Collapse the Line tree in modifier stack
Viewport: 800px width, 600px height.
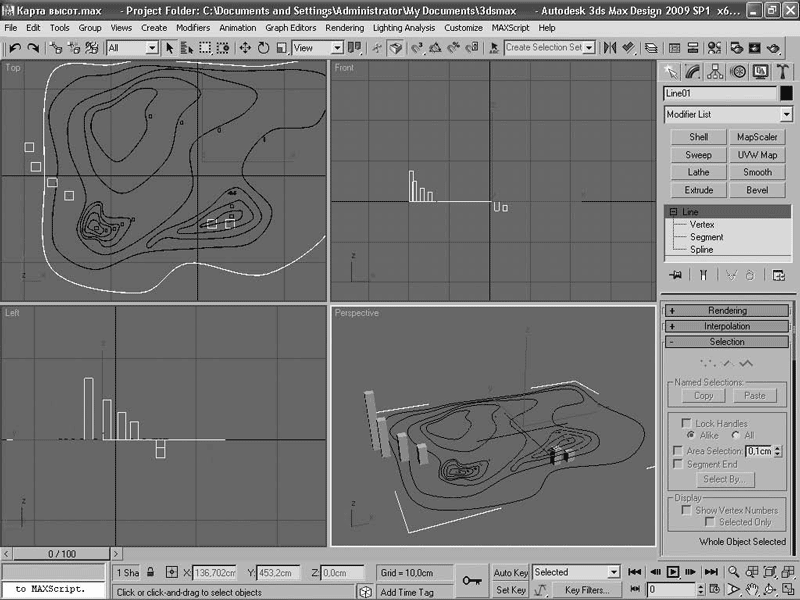(673, 212)
